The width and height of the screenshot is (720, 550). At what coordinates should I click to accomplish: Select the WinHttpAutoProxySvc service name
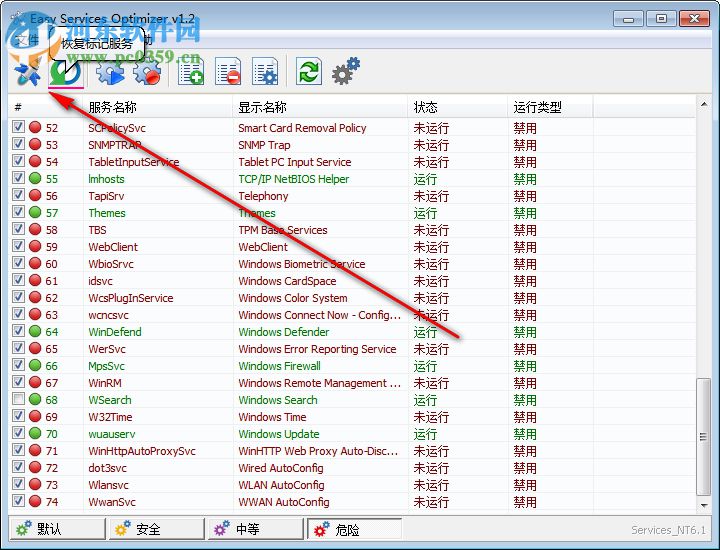(142, 451)
